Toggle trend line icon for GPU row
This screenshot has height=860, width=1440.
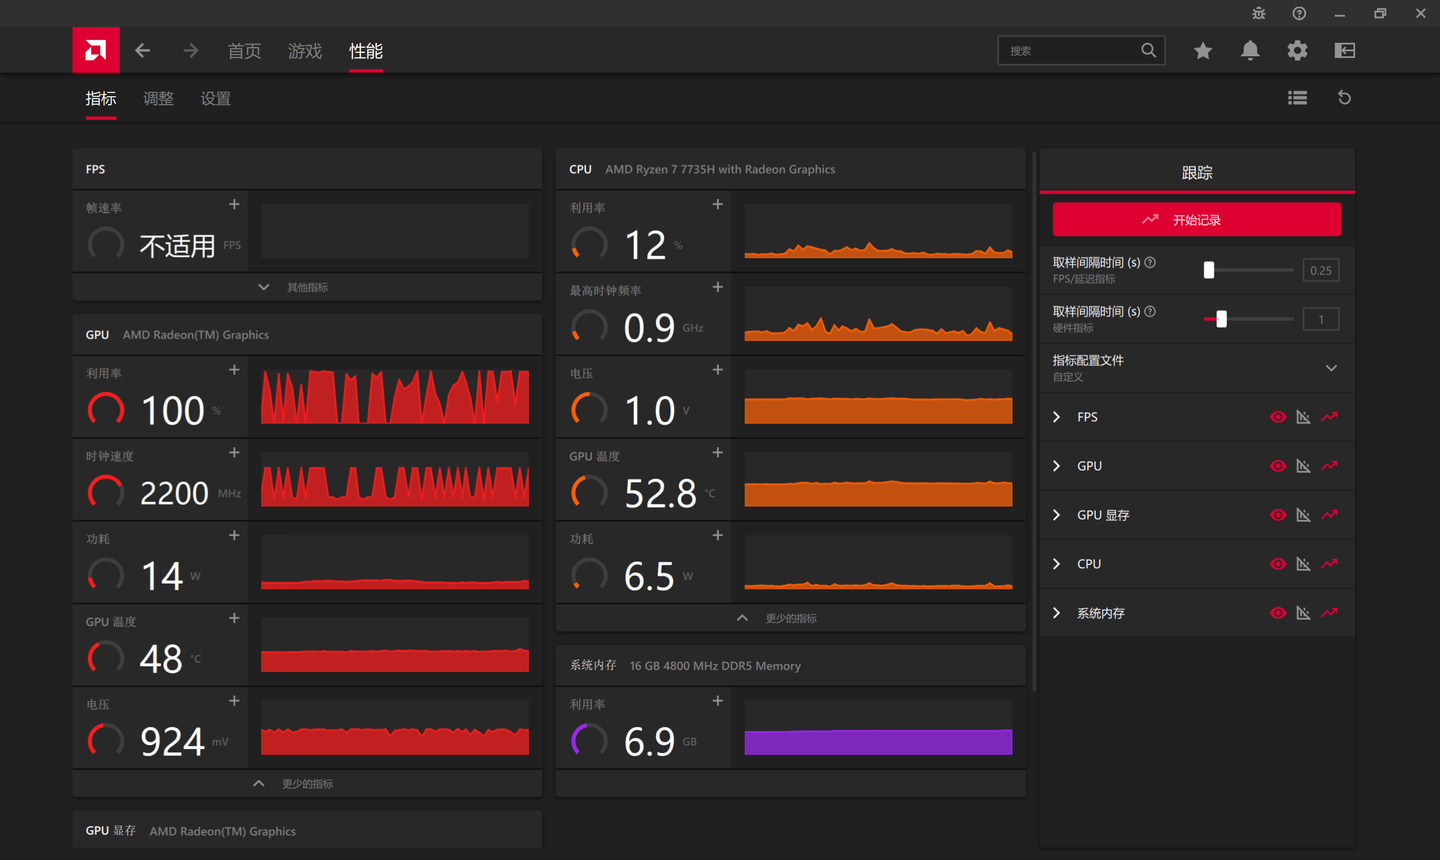1329,466
